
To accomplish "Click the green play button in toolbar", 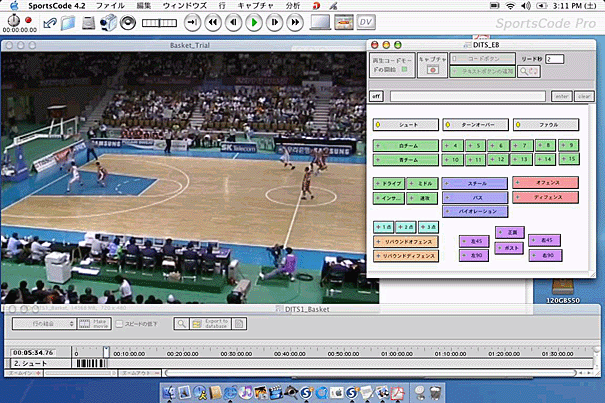I will pos(254,21).
